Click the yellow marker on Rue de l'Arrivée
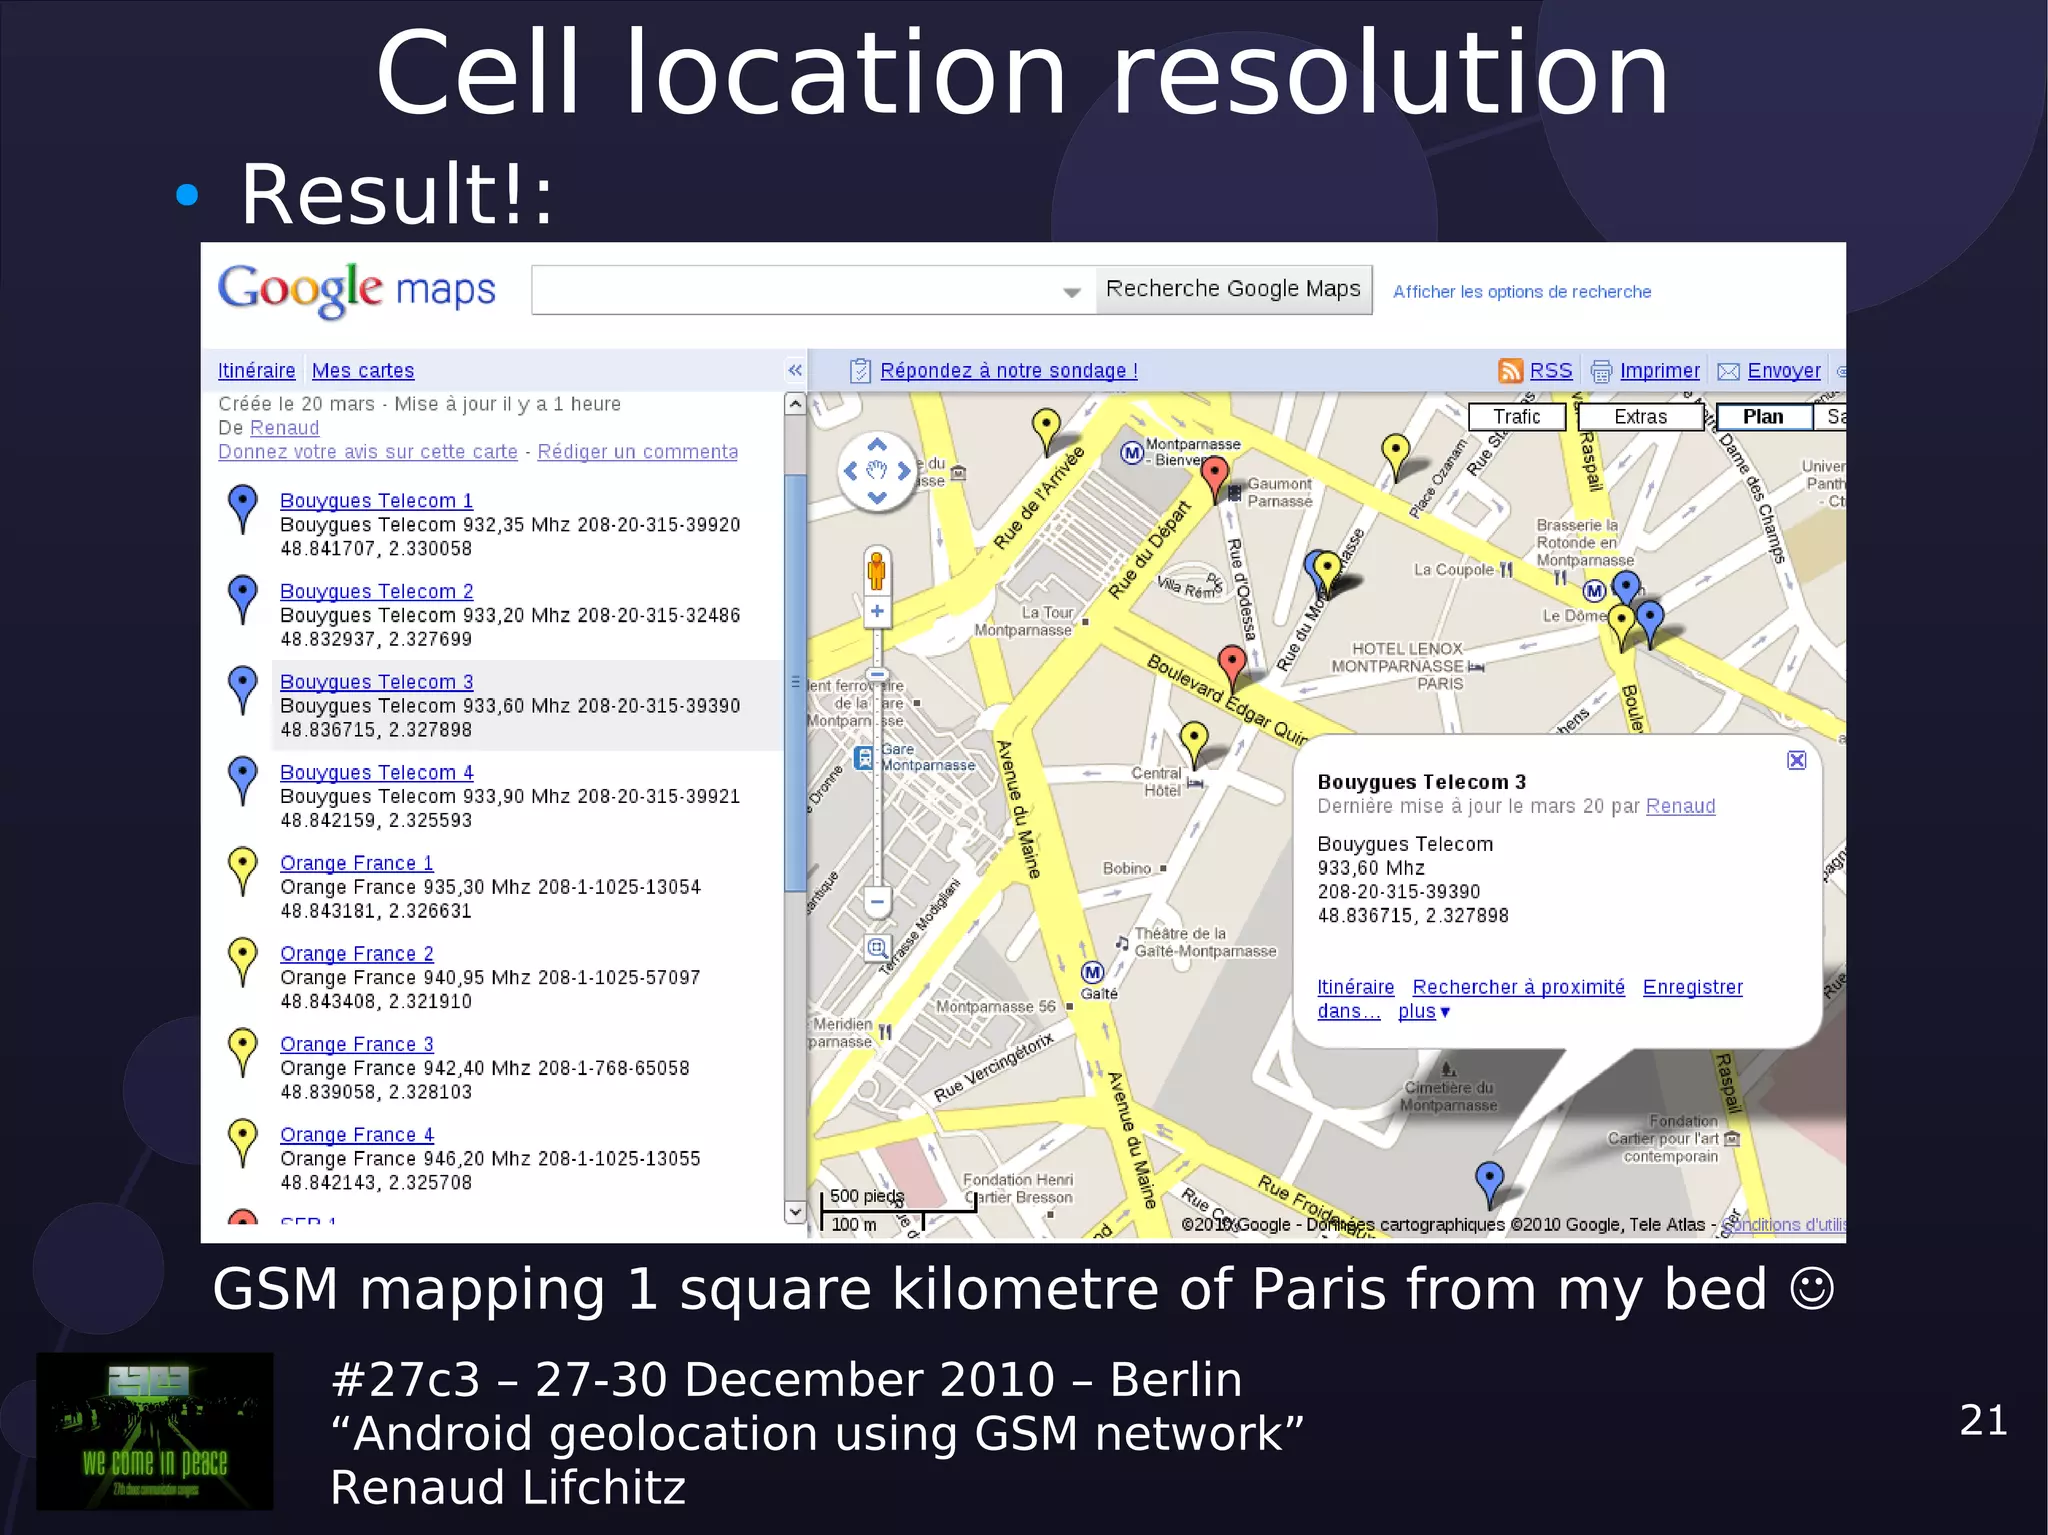The width and height of the screenshot is (2048, 1535). (x=1046, y=431)
